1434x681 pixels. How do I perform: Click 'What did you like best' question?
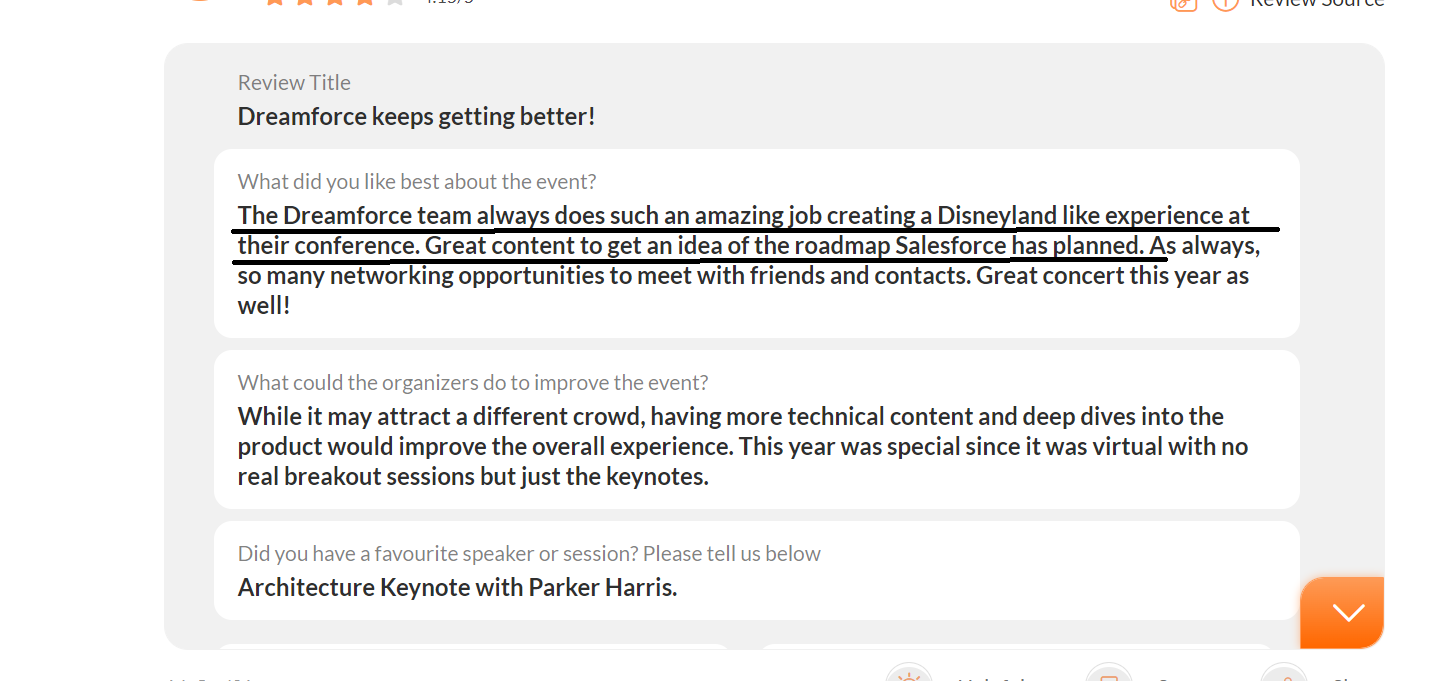coord(417,181)
